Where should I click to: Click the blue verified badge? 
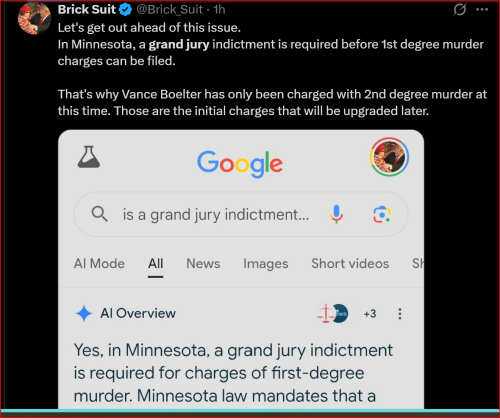(126, 10)
